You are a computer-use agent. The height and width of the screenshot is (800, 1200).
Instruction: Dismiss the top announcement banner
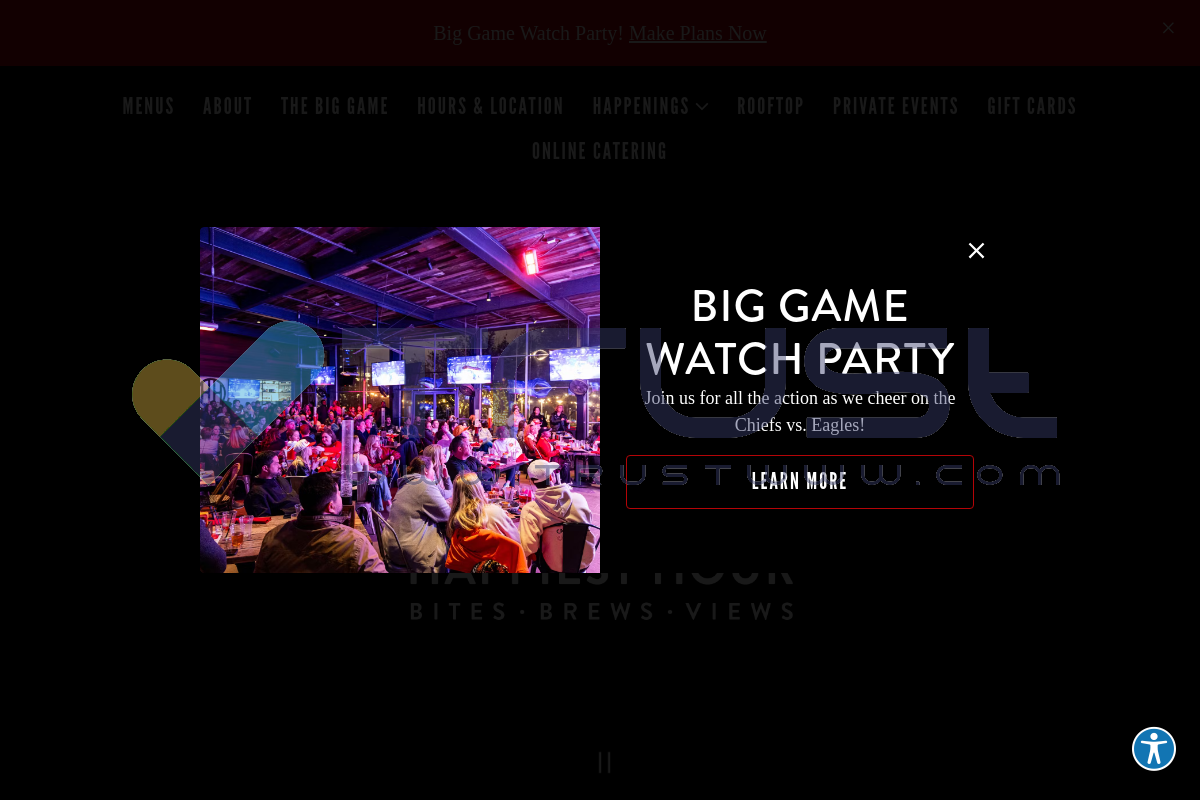(1168, 28)
